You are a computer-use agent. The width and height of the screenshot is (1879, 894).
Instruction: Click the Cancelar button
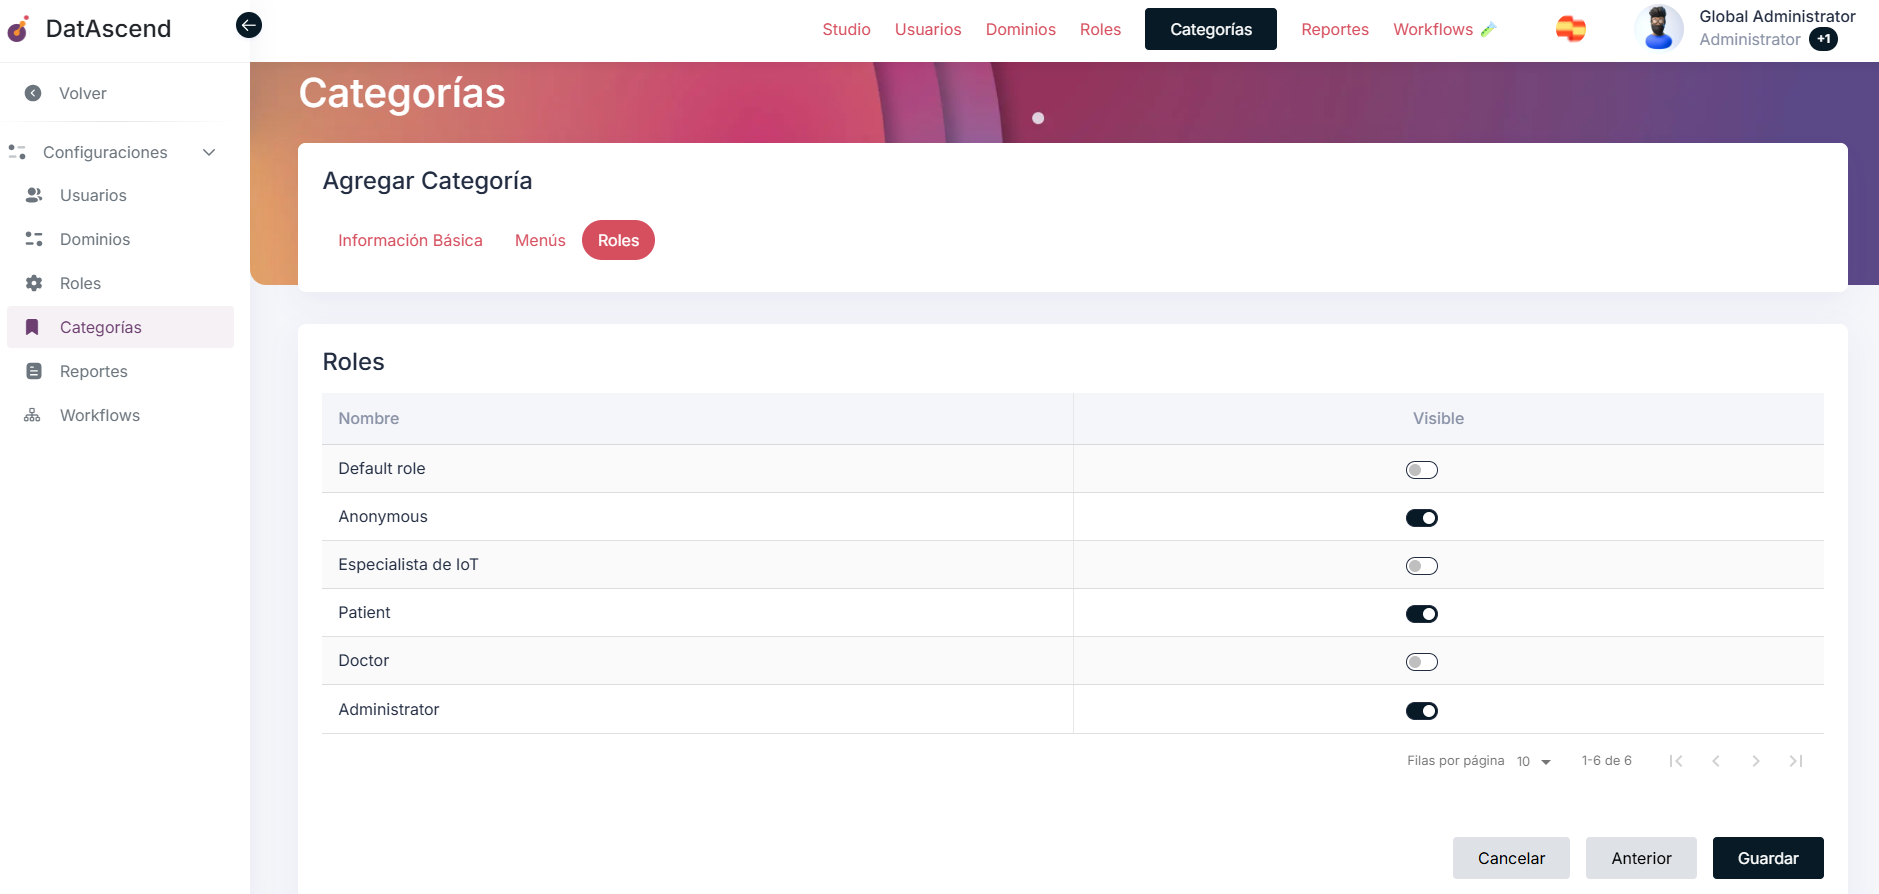1510,858
